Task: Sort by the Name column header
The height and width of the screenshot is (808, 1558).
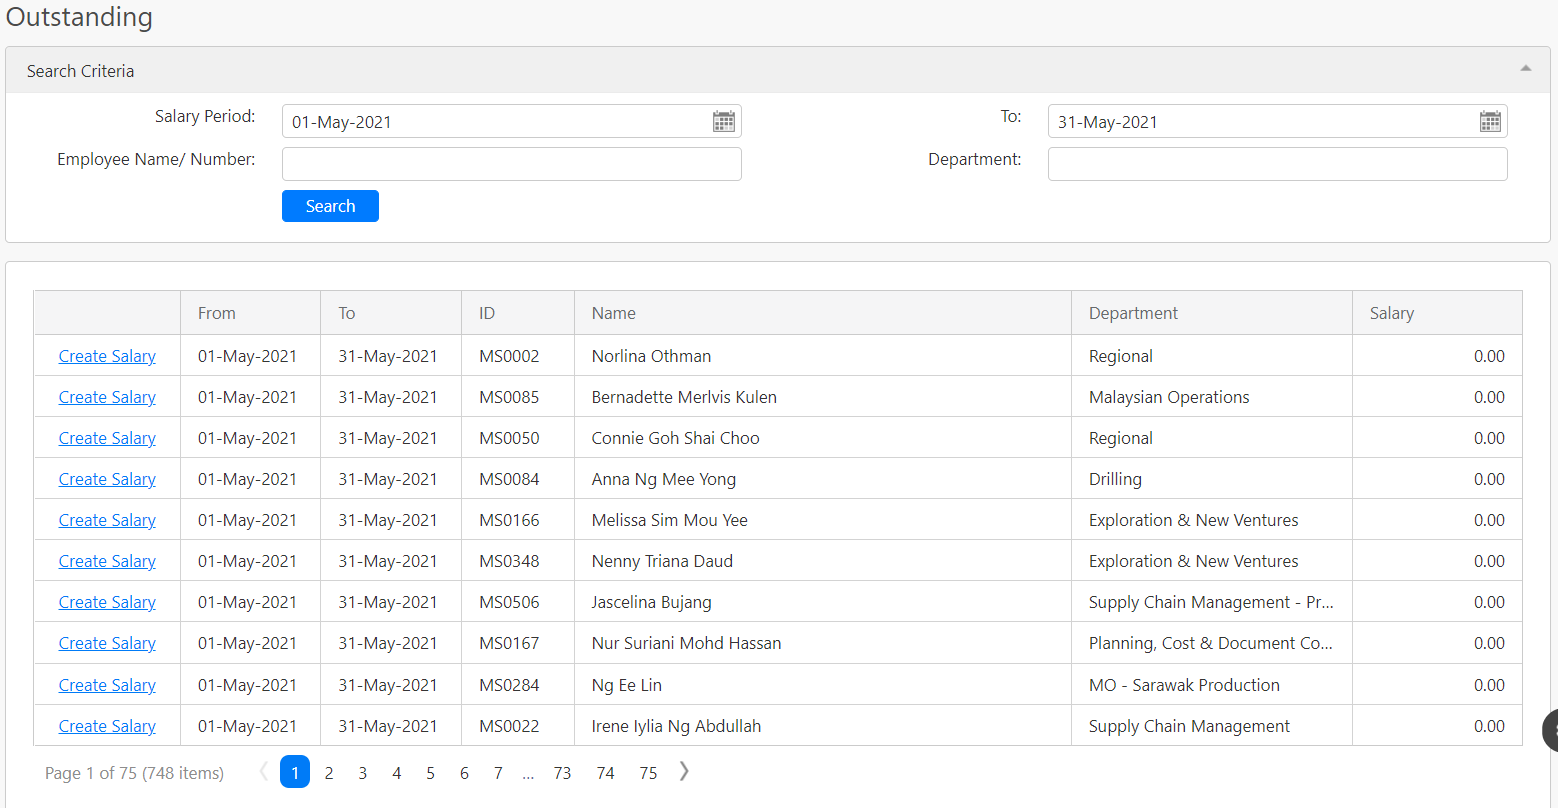Action: coord(823,313)
